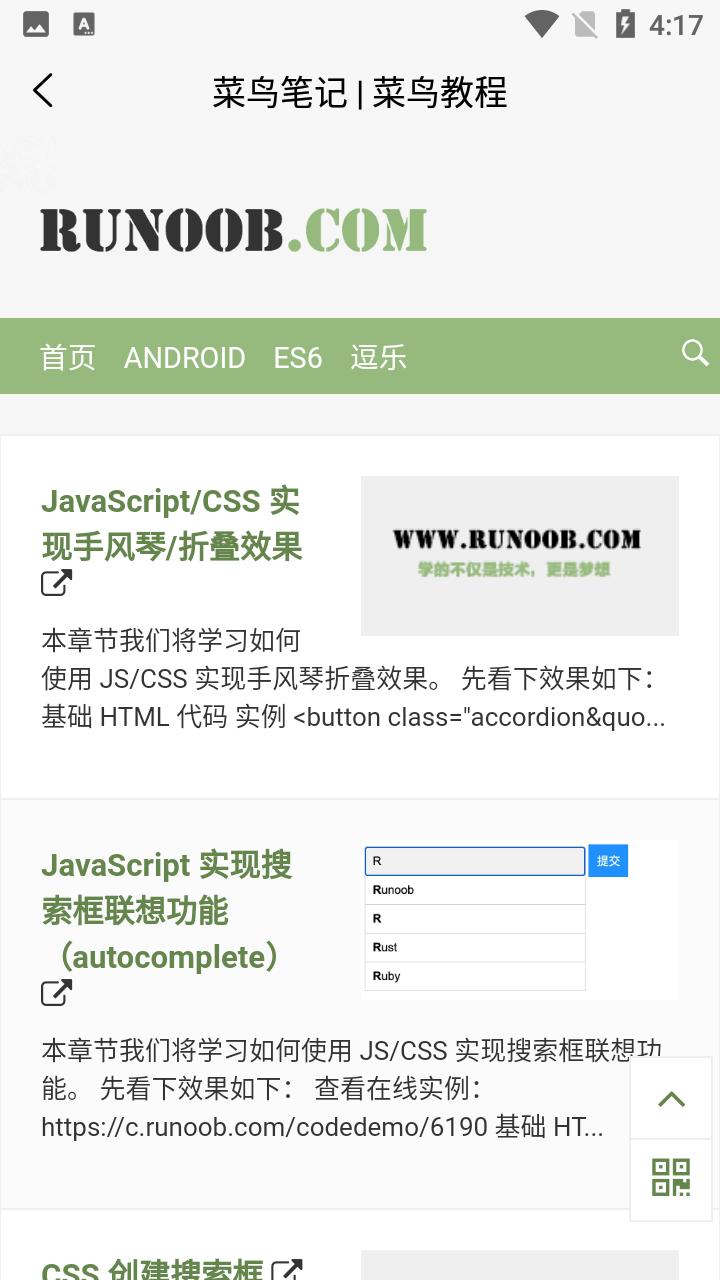
Task: Open the 逗乐 menu item
Action: coord(378,357)
